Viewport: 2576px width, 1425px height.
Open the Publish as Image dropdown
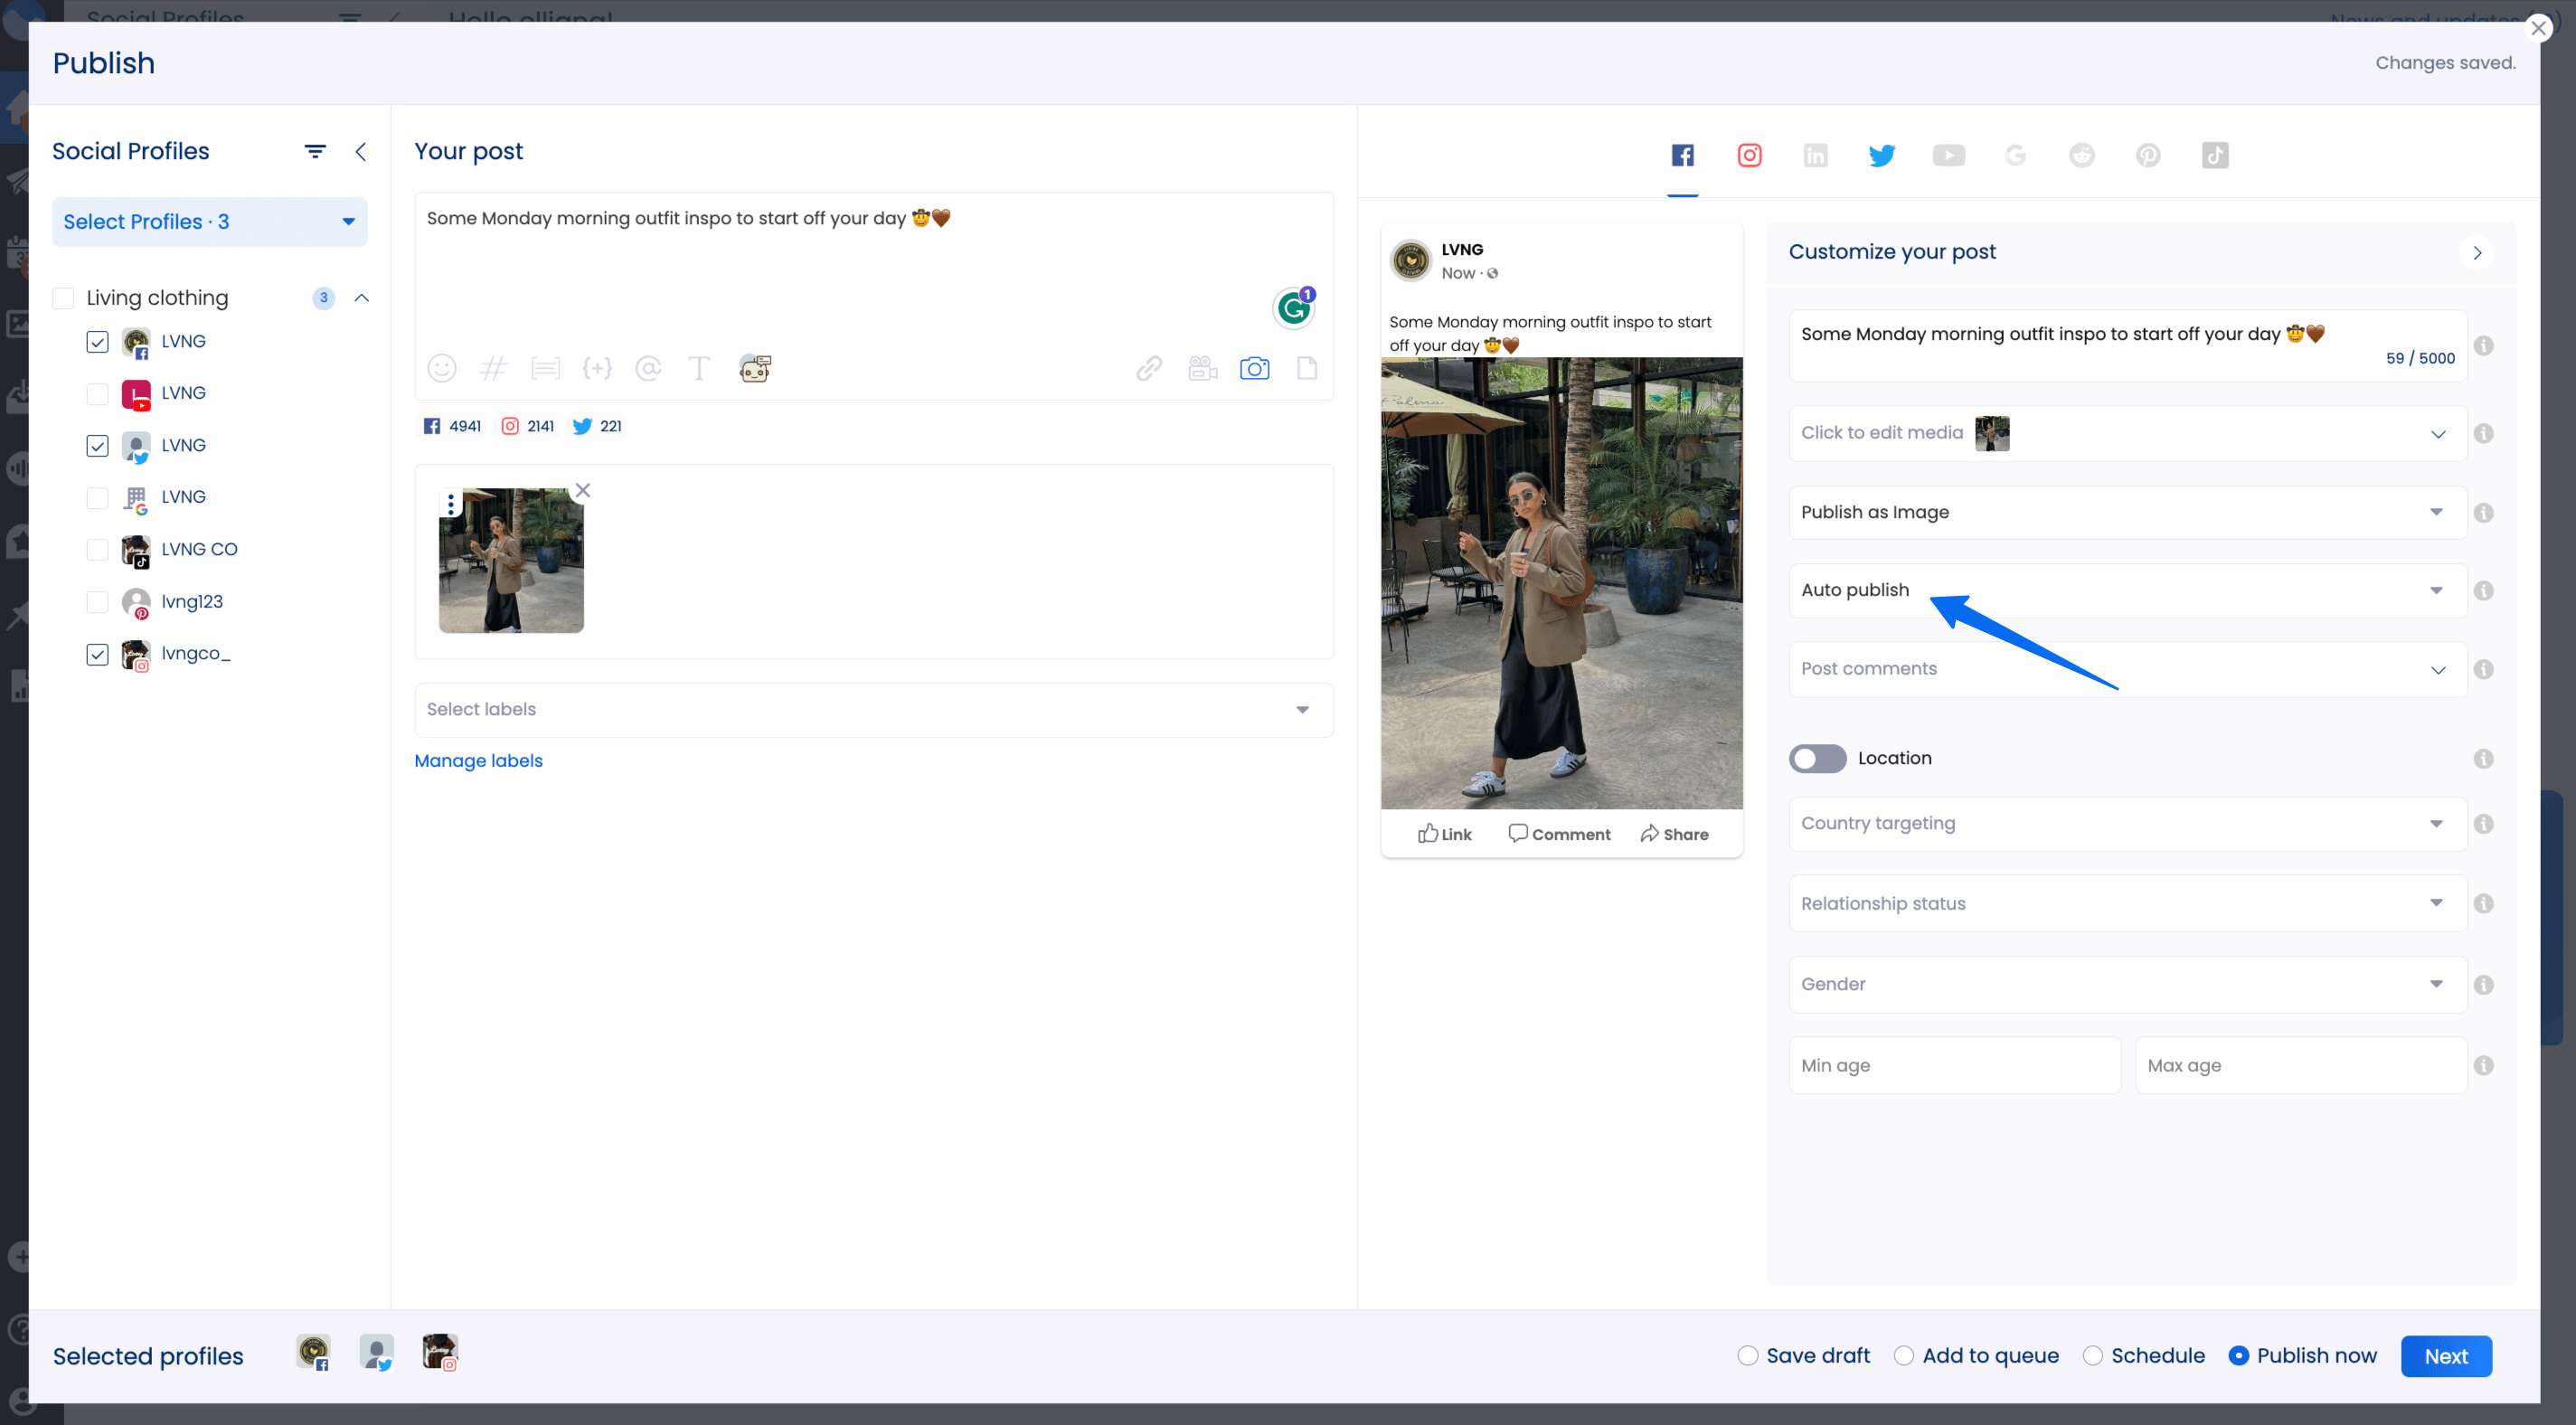coord(2126,512)
